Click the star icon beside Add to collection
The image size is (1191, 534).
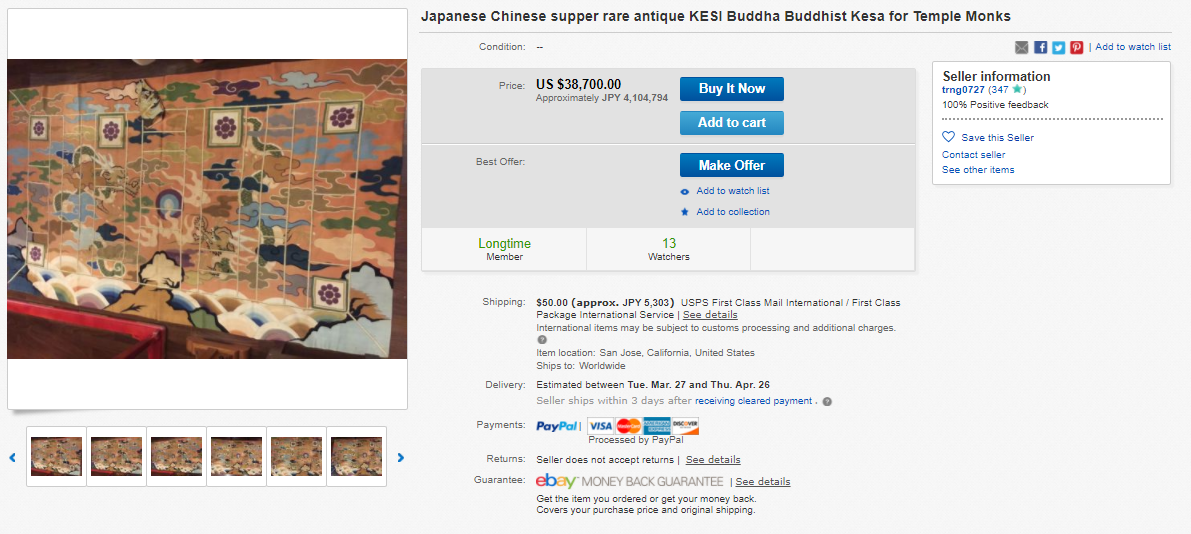pyautogui.click(x=685, y=212)
